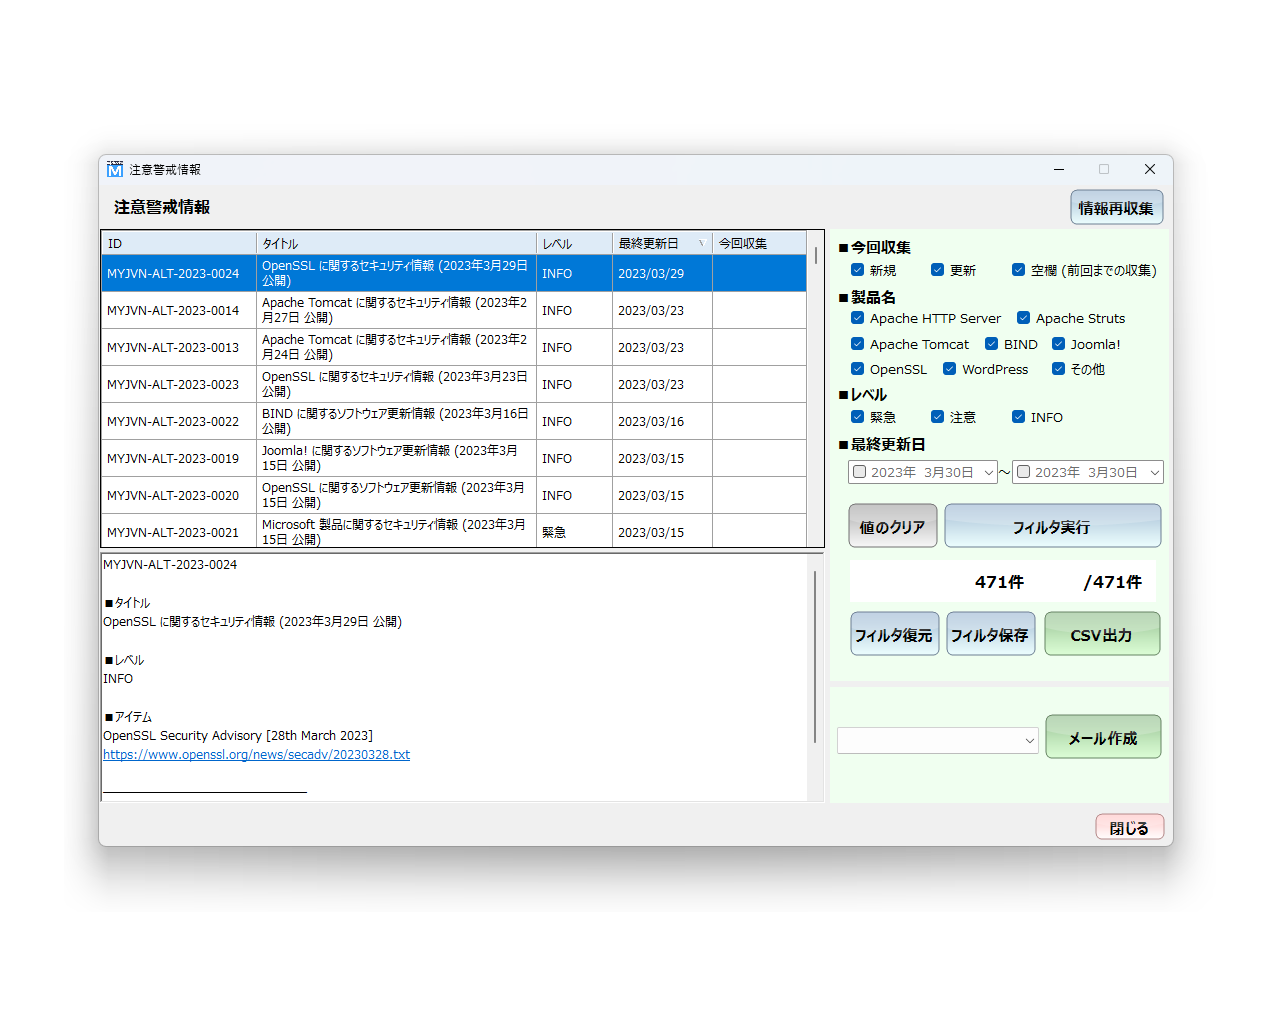This screenshot has height=1024, width=1280.
Task: Close the dialog with 閉じる button
Action: point(1130,827)
